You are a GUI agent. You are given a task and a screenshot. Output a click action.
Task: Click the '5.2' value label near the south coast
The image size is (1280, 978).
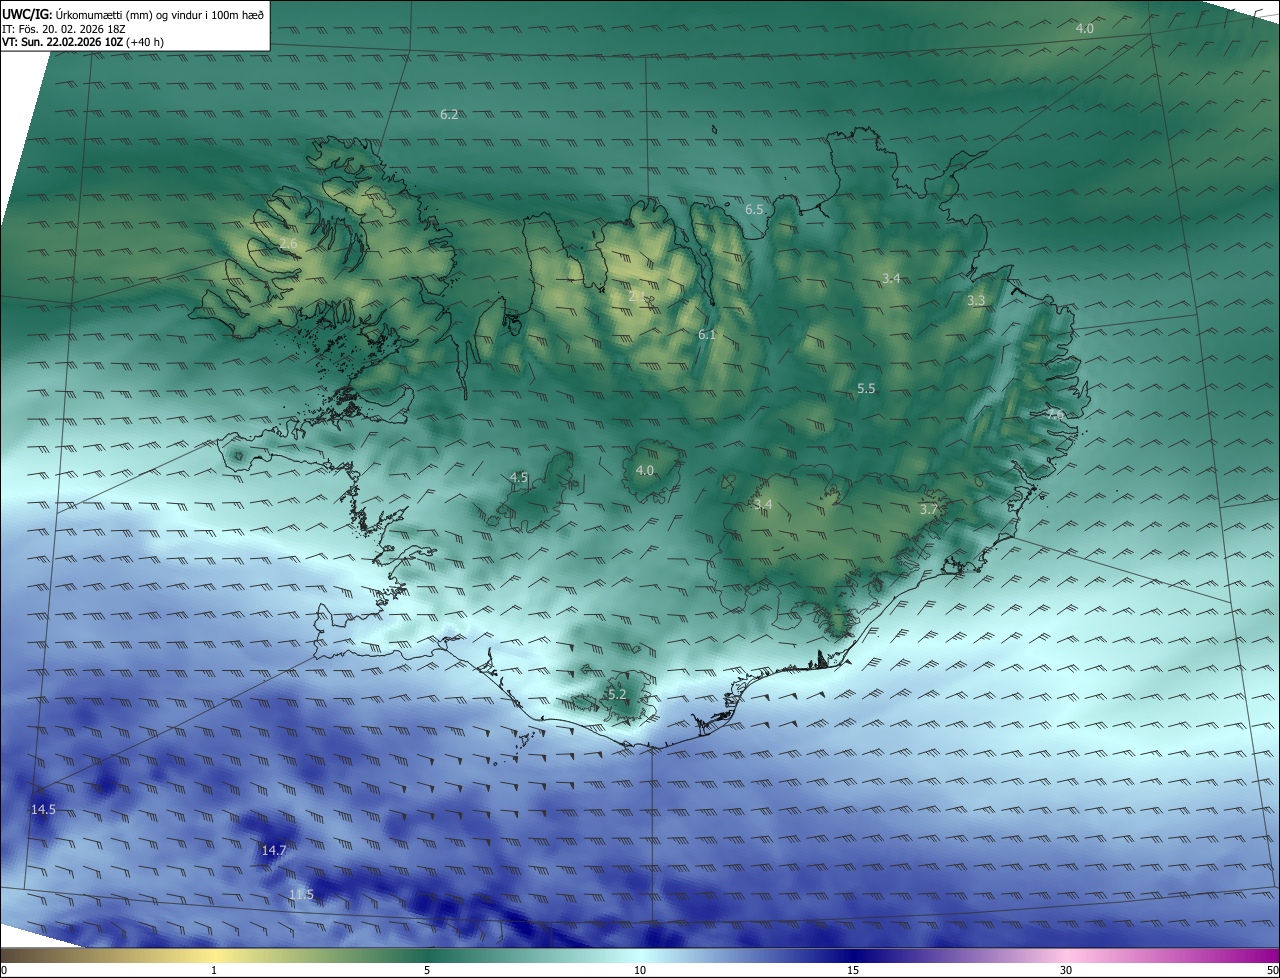point(616,695)
